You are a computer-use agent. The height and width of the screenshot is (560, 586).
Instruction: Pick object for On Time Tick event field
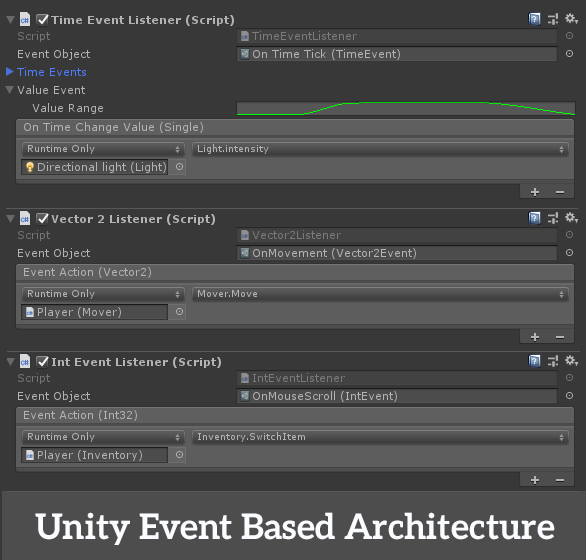click(x=569, y=54)
